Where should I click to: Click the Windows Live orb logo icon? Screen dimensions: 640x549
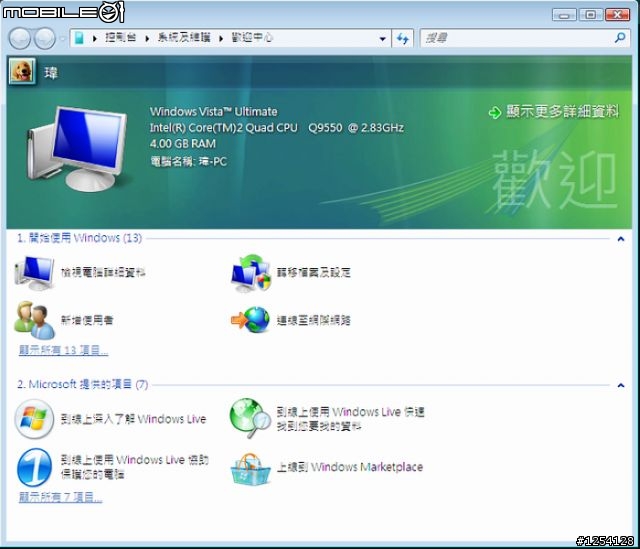pos(34,419)
